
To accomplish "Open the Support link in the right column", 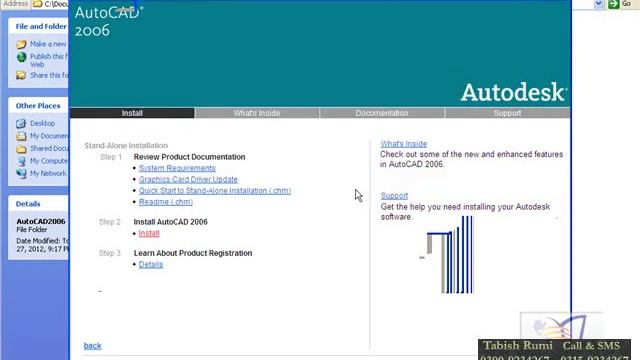I will 394,196.
